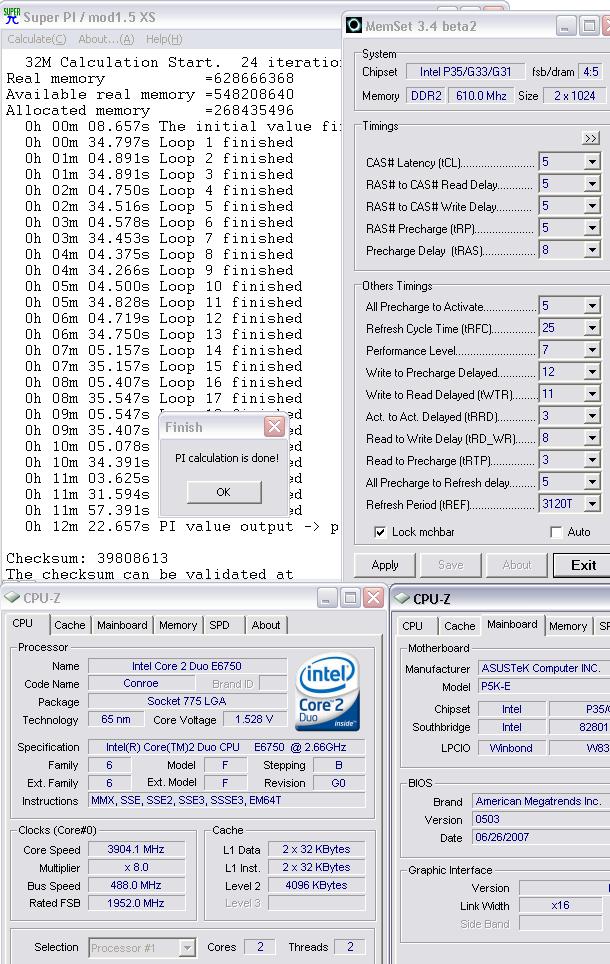Screen dimensions: 610x964
Task: Open the RAS# to CAS# Write Delay dropdown
Action: 592,206
